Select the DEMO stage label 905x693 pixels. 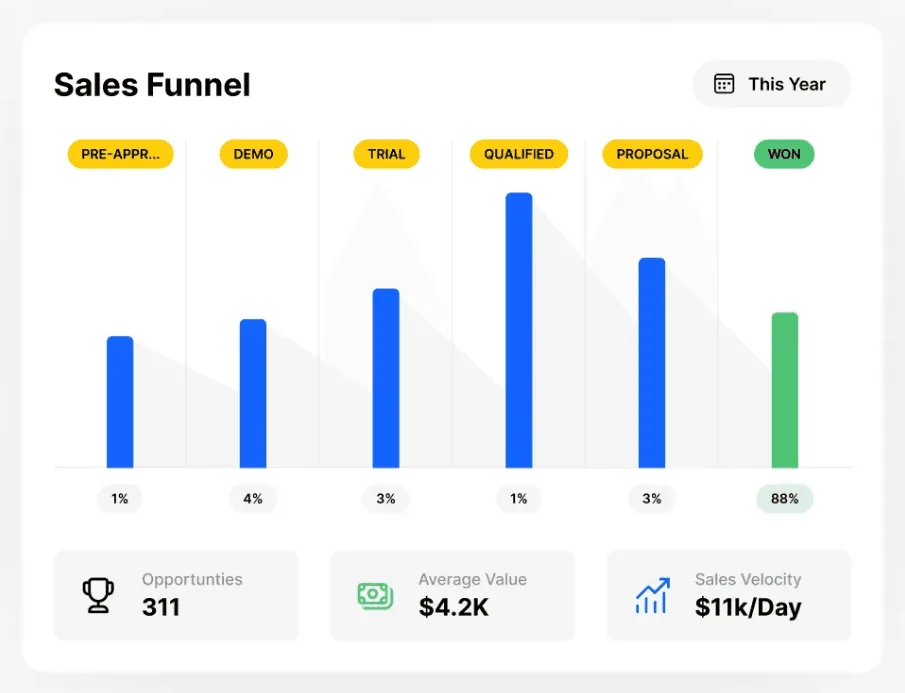[x=253, y=154]
